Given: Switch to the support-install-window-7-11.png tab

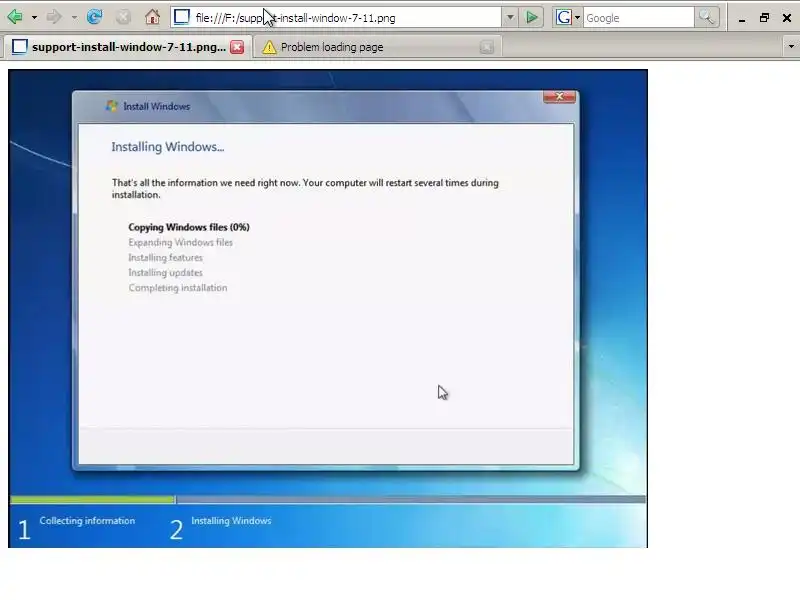Looking at the screenshot, I should click(128, 47).
